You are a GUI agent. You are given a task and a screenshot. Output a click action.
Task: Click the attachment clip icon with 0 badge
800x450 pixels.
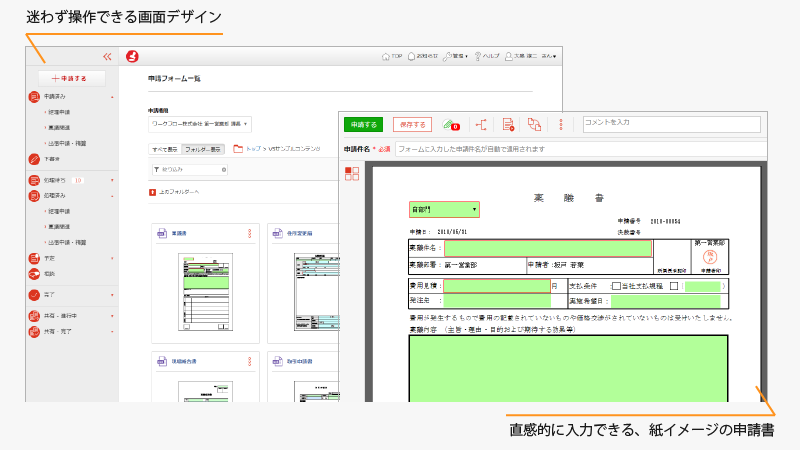point(450,125)
